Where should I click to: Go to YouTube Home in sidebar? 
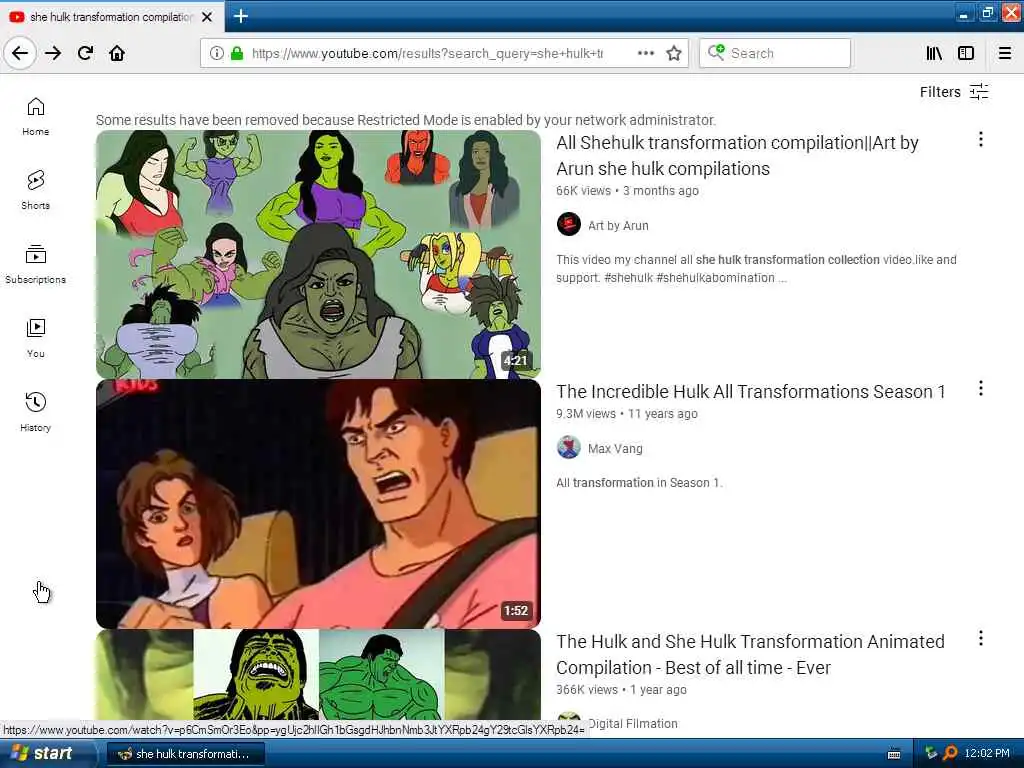pyautogui.click(x=36, y=116)
